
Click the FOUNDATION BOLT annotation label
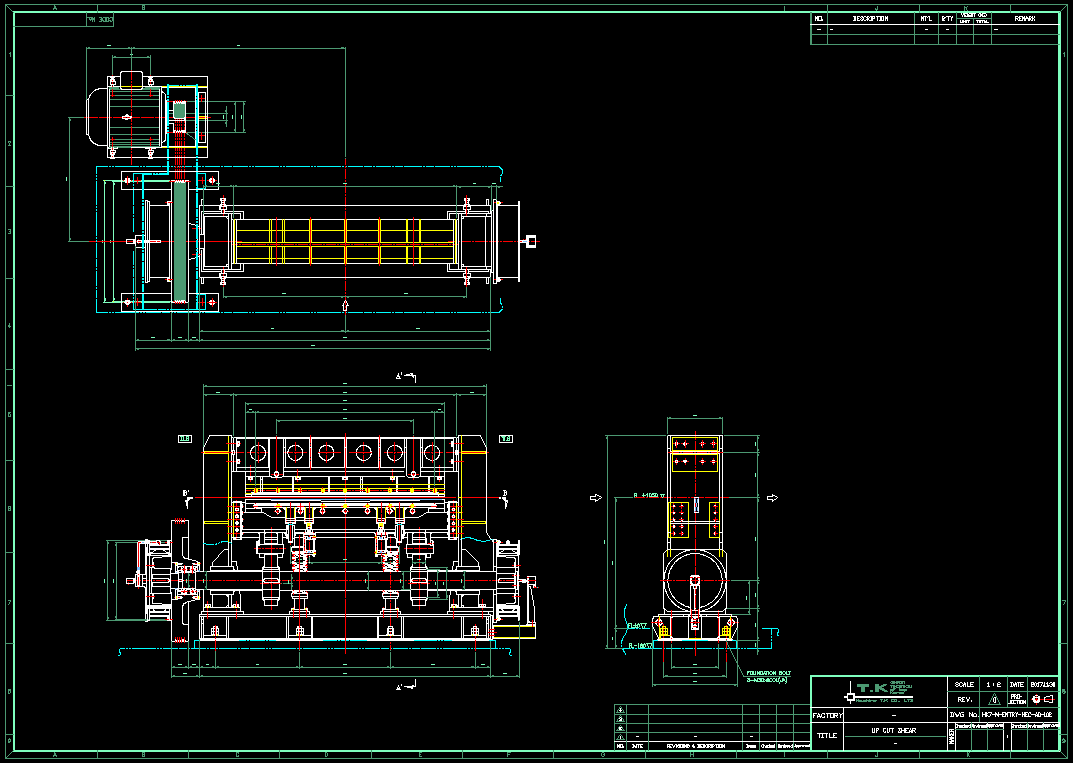[767, 674]
